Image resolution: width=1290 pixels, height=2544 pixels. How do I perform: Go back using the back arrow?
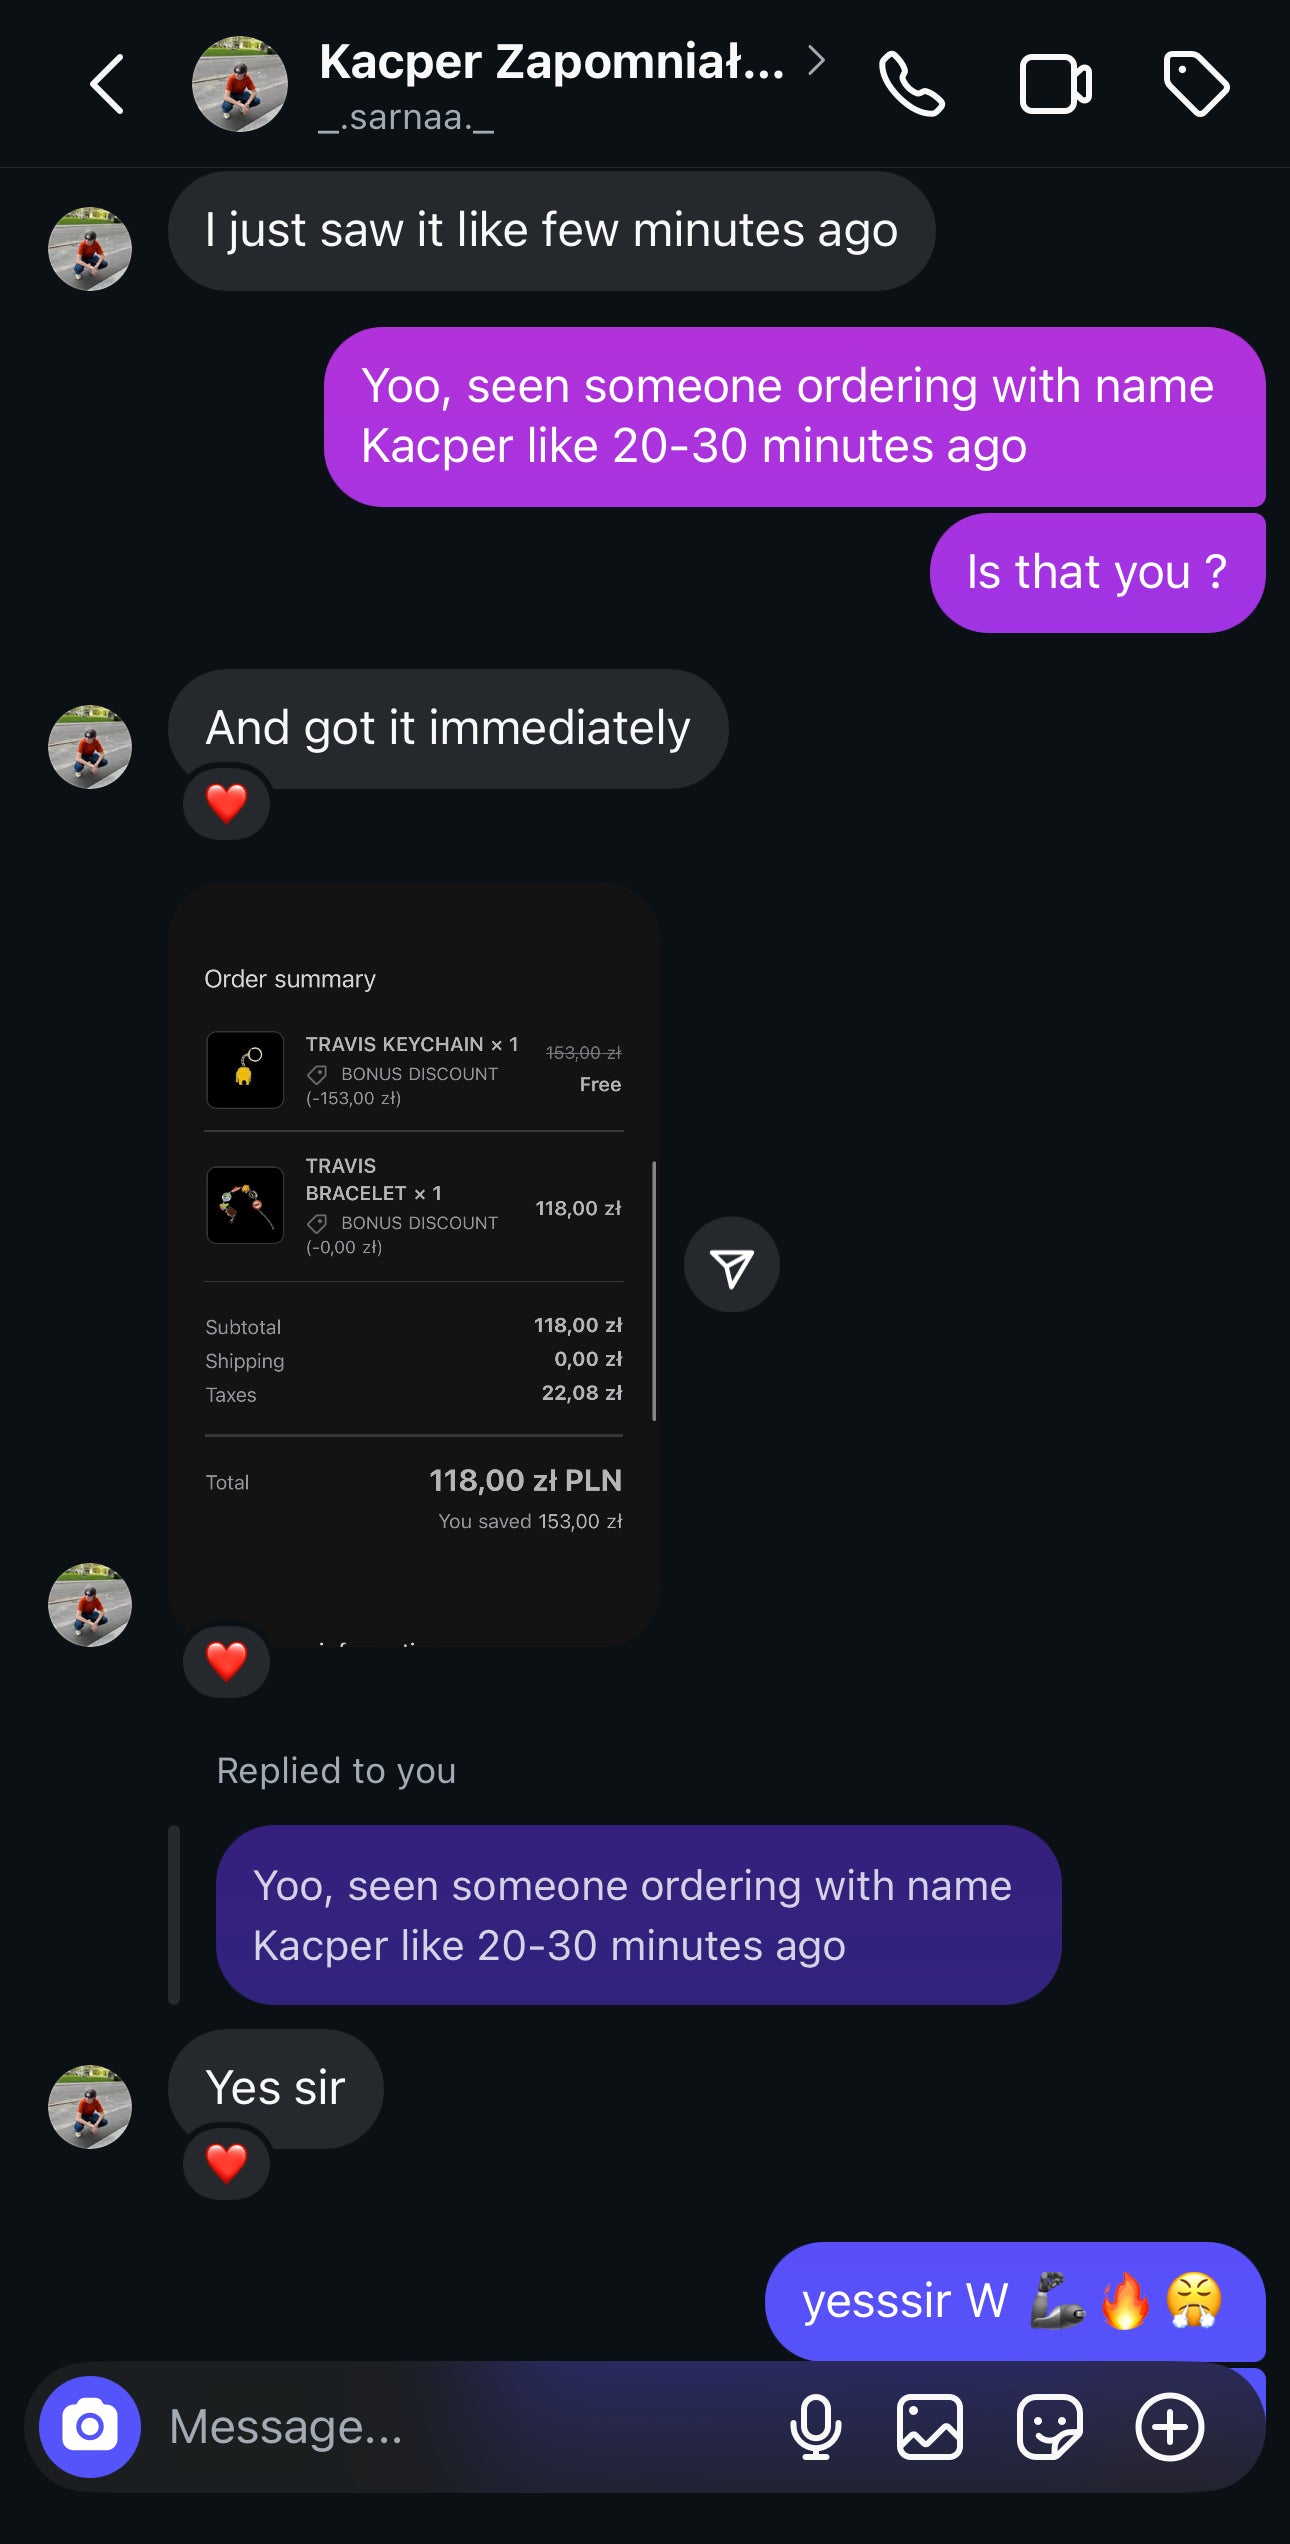click(107, 84)
